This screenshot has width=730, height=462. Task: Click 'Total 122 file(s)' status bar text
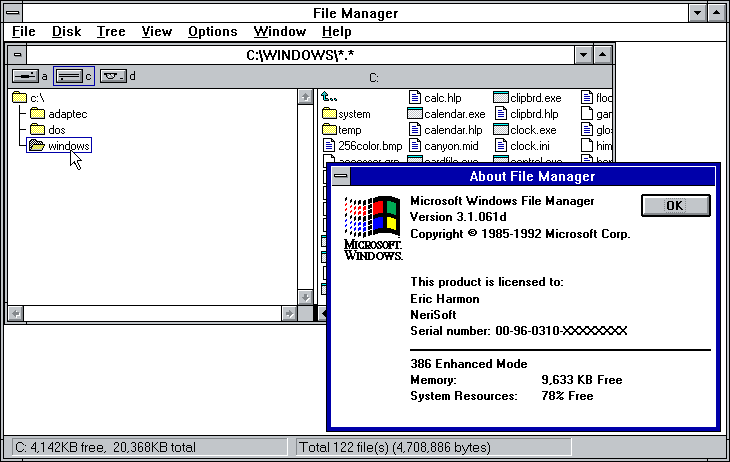[394, 448]
